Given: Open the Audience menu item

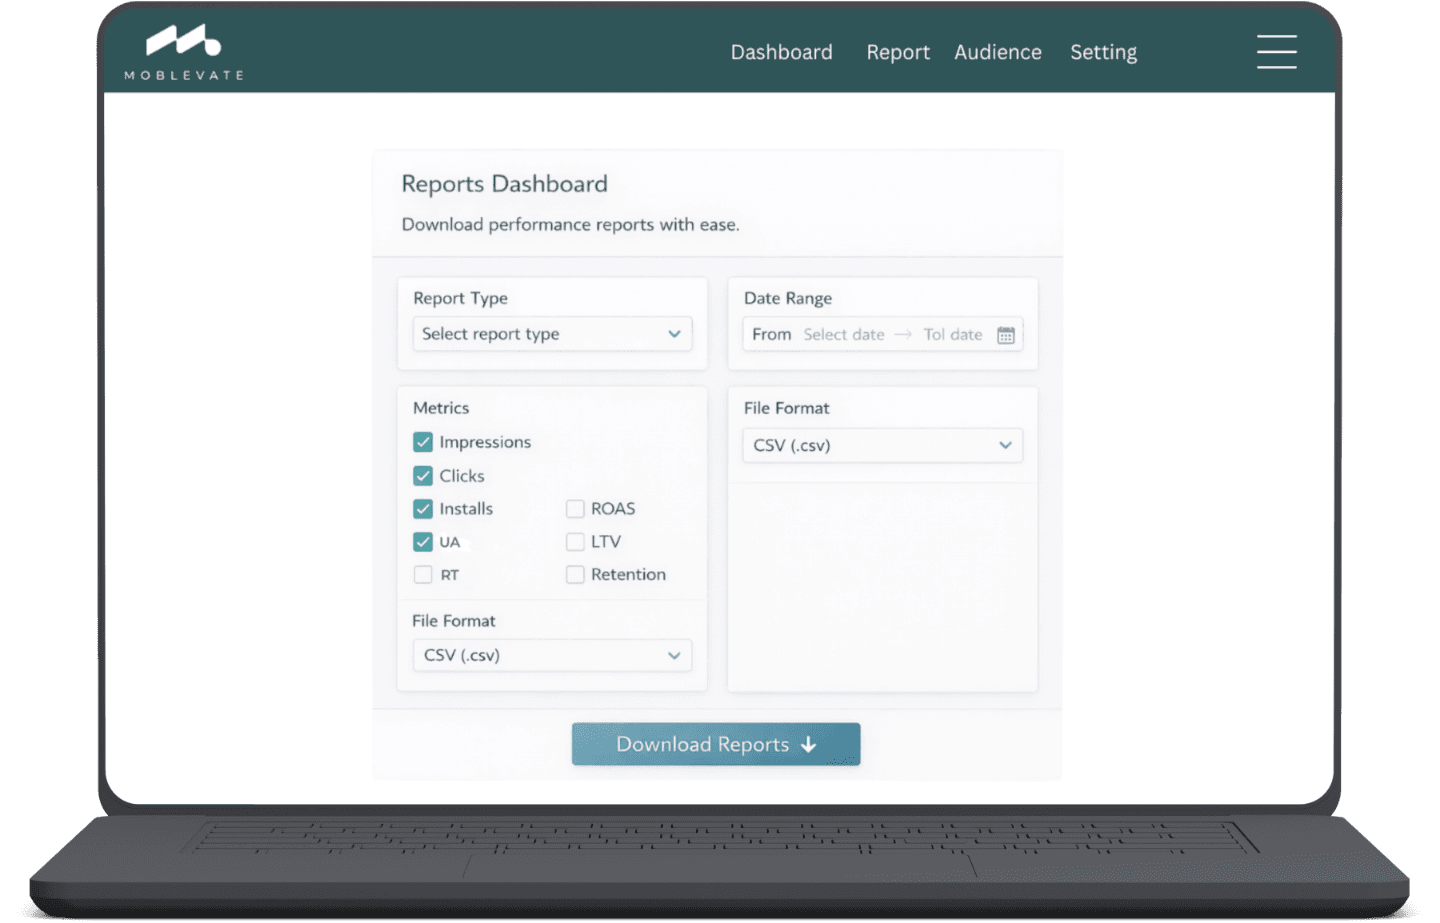Looking at the screenshot, I should [997, 52].
